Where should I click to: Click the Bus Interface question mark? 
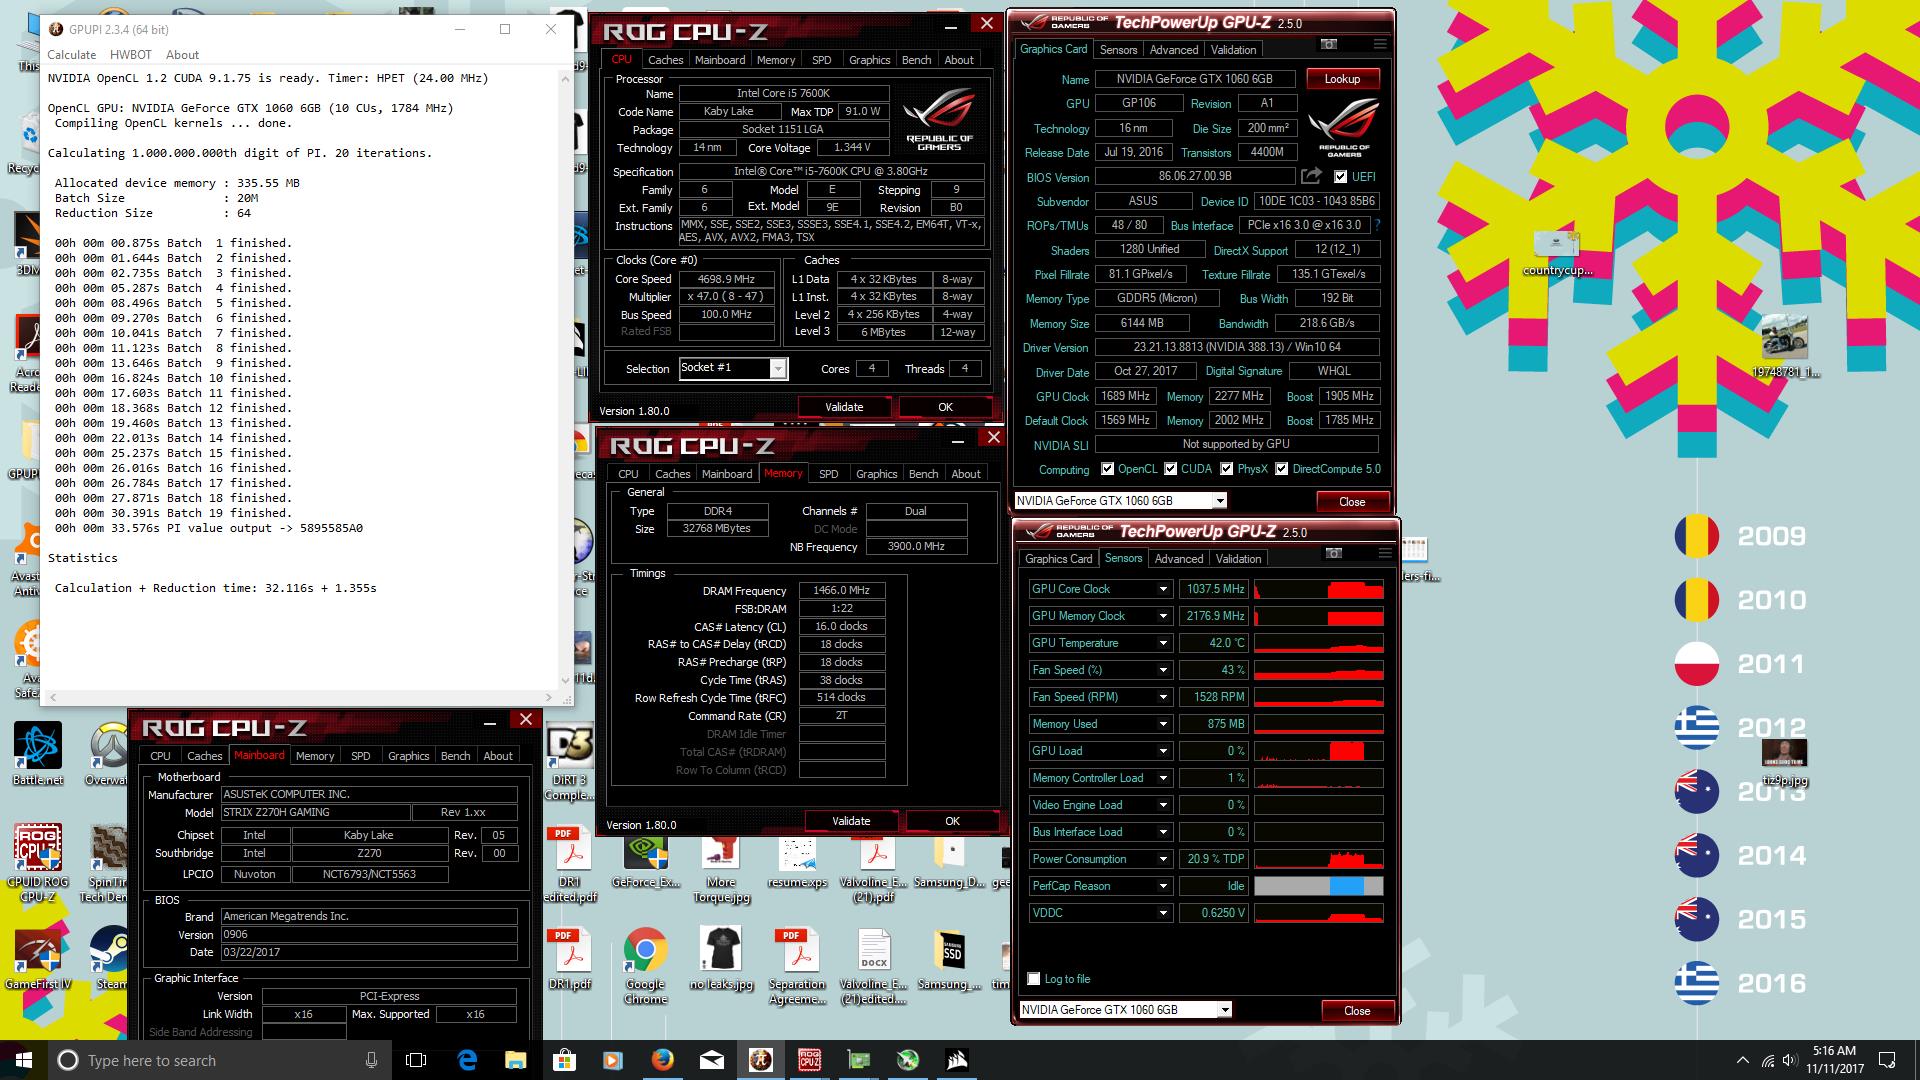point(1377,225)
